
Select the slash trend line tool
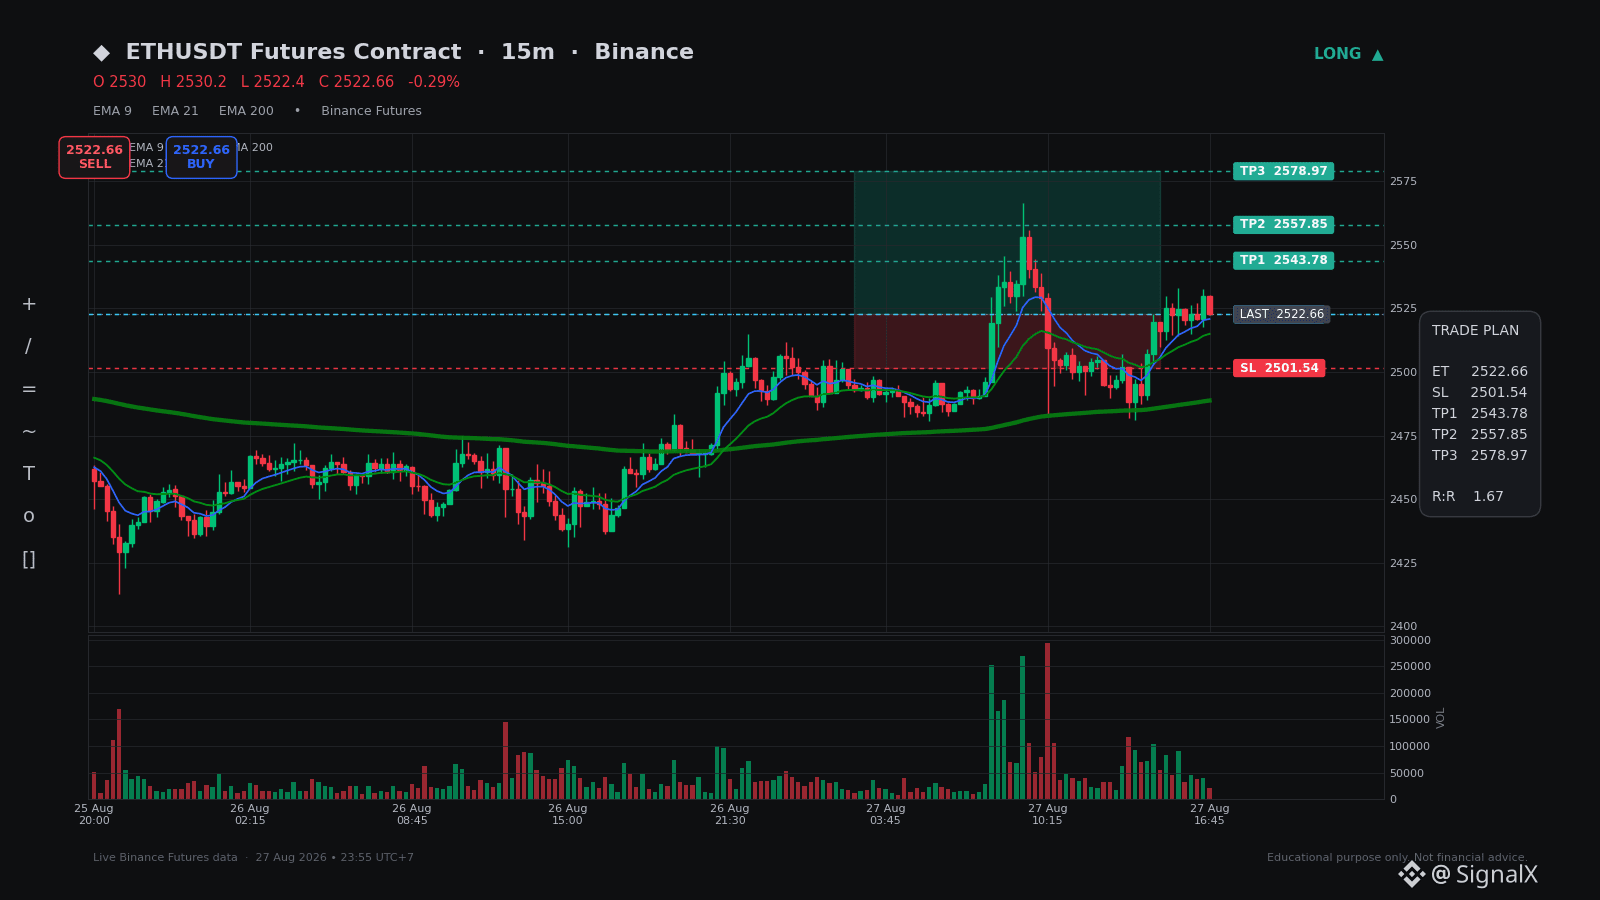29,347
